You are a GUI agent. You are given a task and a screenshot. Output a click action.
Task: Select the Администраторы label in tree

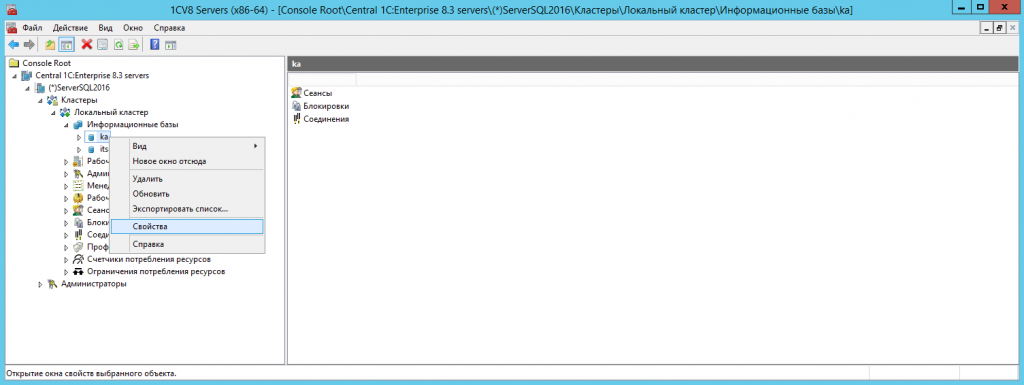point(94,284)
